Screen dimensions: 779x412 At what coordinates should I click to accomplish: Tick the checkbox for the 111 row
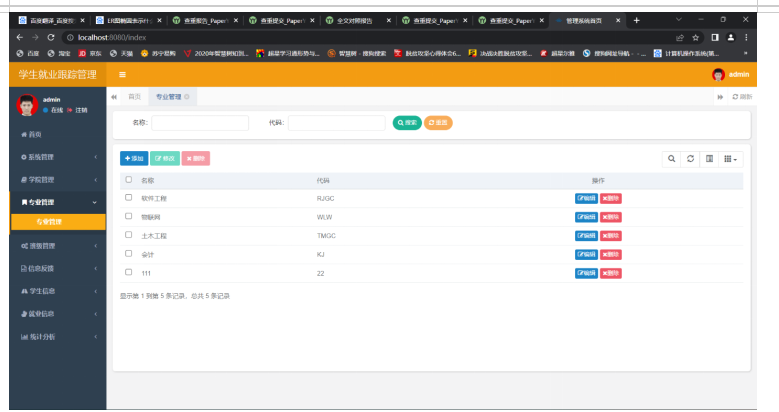point(129,272)
